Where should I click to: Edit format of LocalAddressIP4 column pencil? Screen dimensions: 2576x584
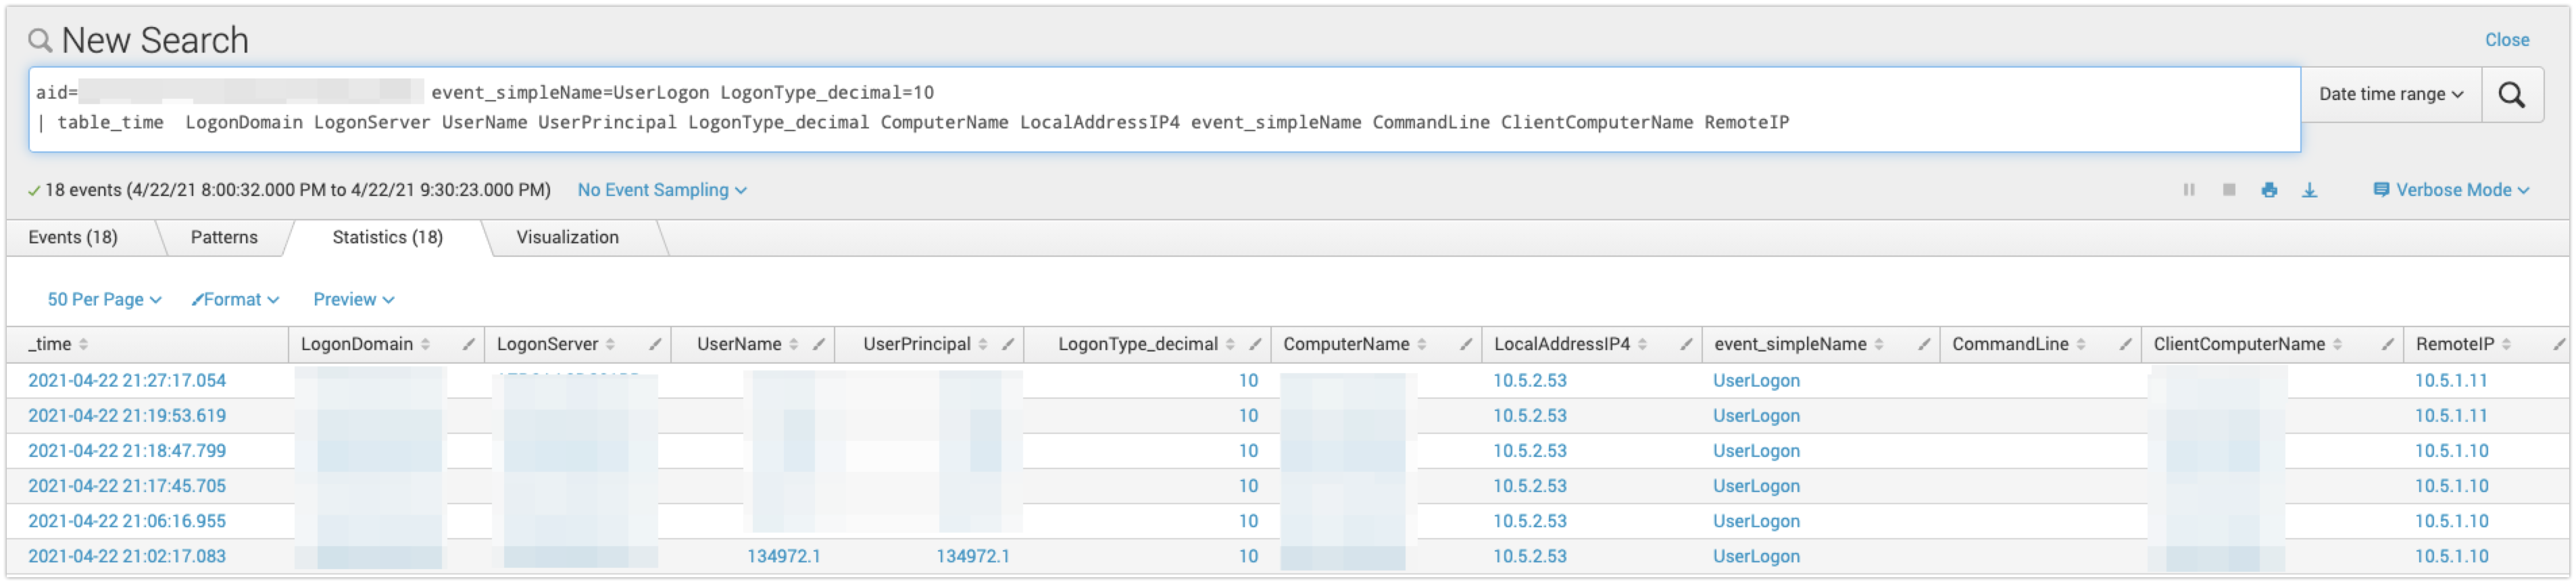tap(1686, 344)
